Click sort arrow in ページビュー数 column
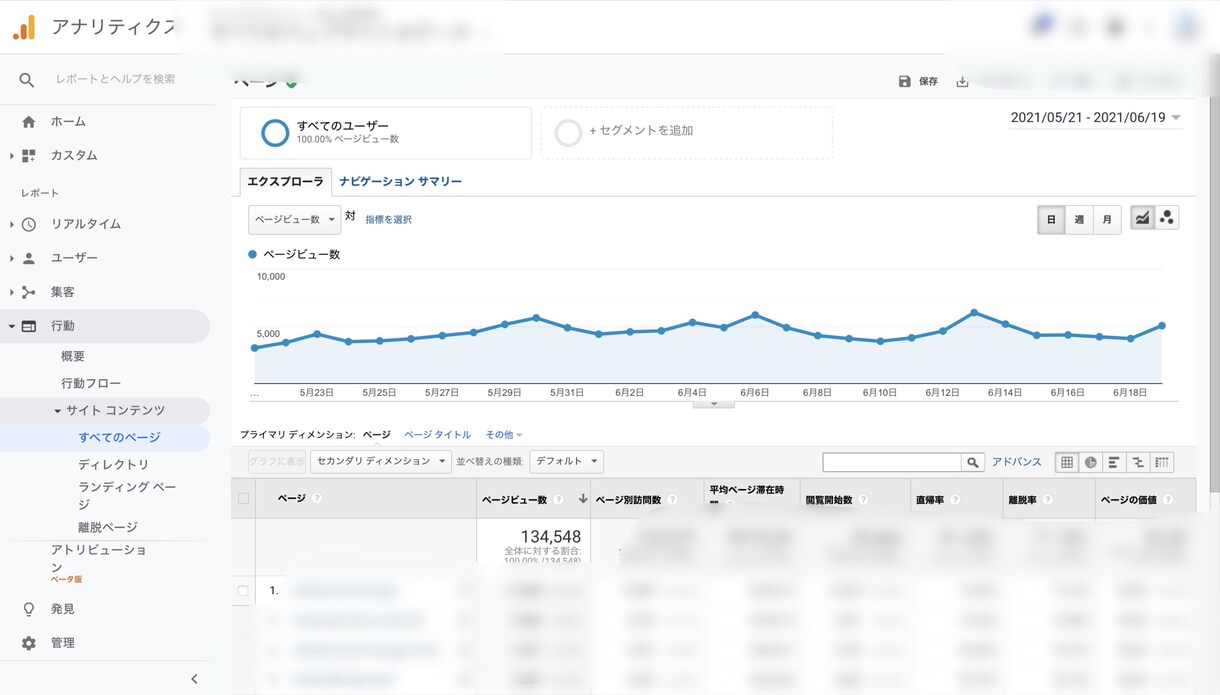This screenshot has height=695, width=1220. click(x=582, y=499)
